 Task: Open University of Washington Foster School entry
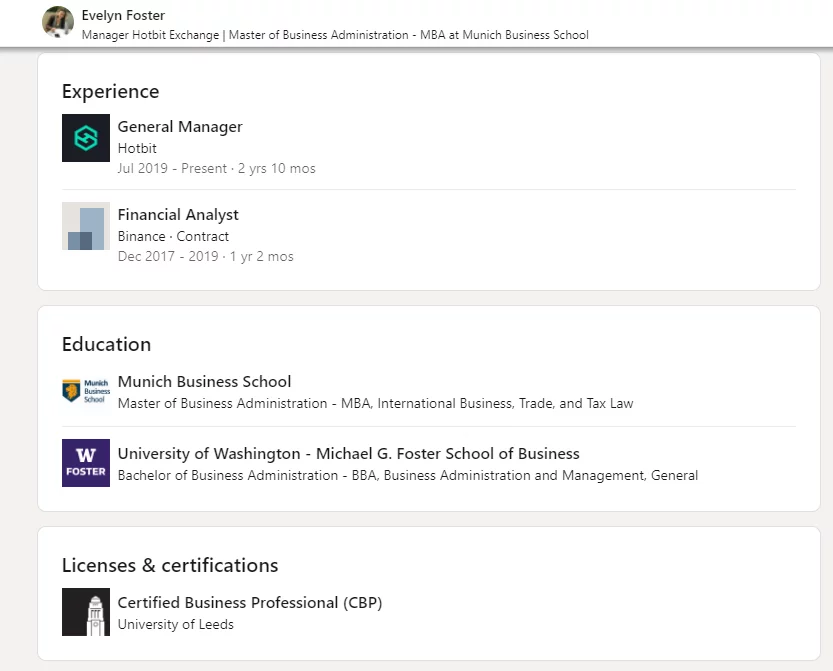(348, 454)
